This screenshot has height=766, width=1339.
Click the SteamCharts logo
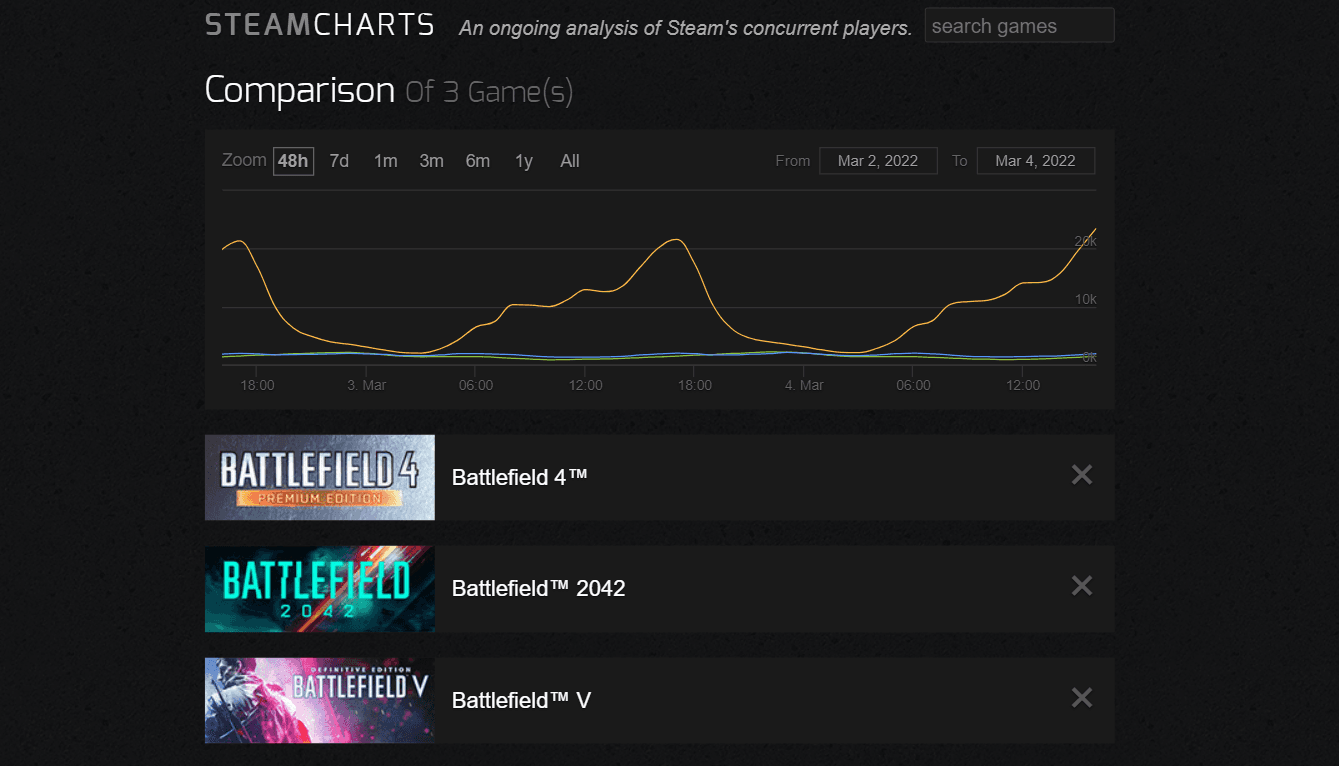[x=319, y=25]
